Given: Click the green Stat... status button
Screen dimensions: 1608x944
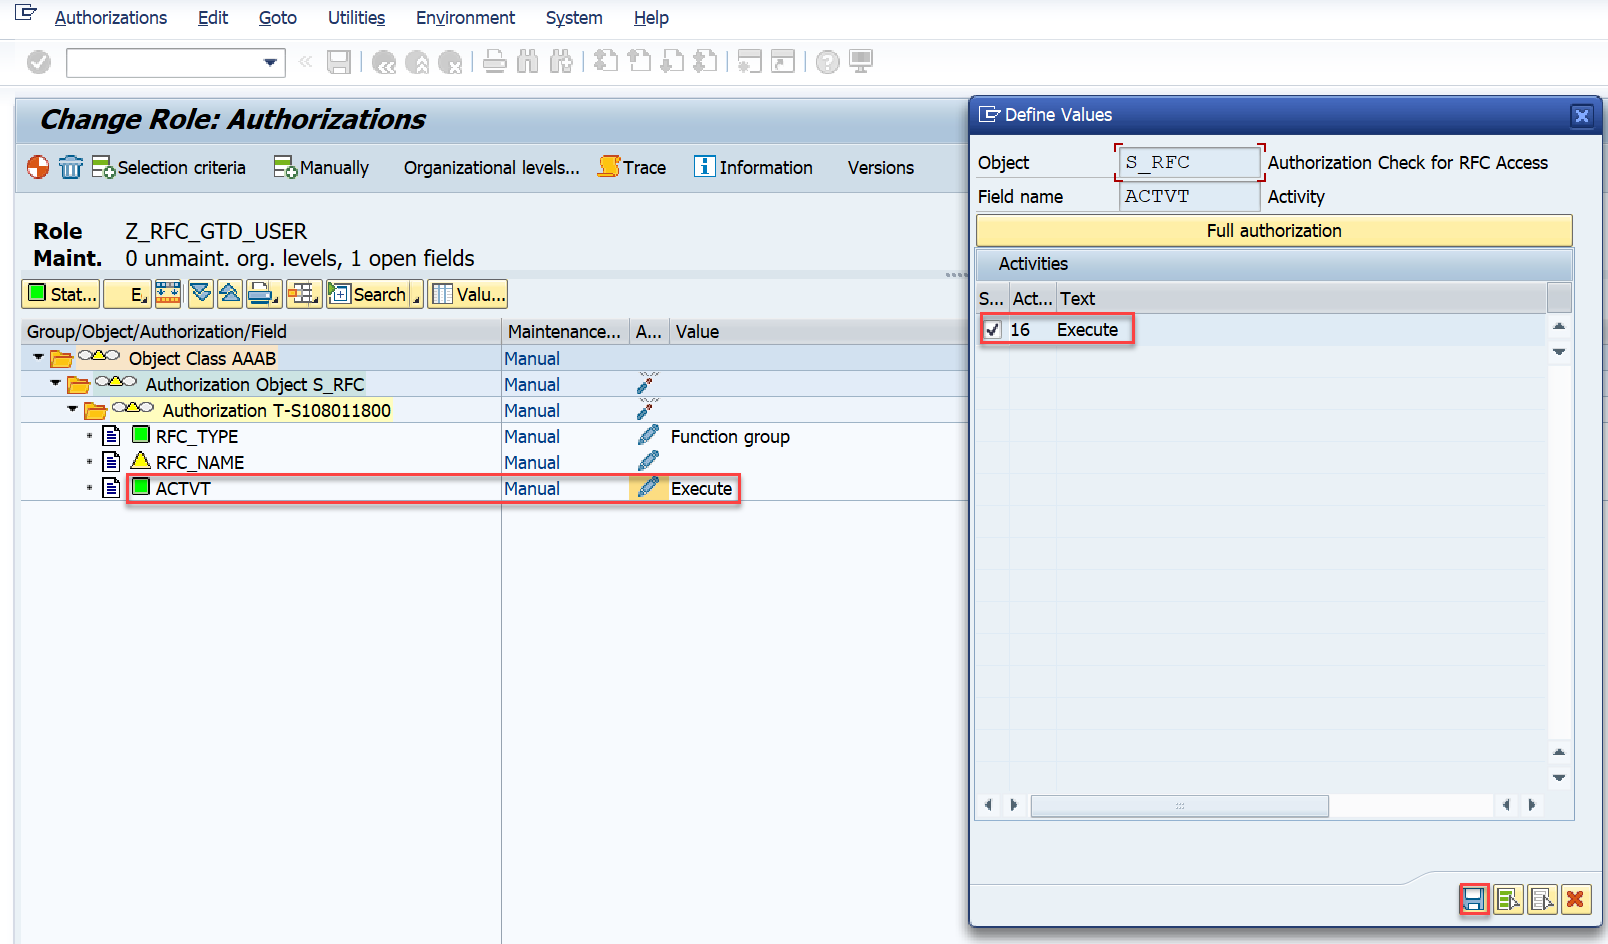Looking at the screenshot, I should (x=61, y=294).
